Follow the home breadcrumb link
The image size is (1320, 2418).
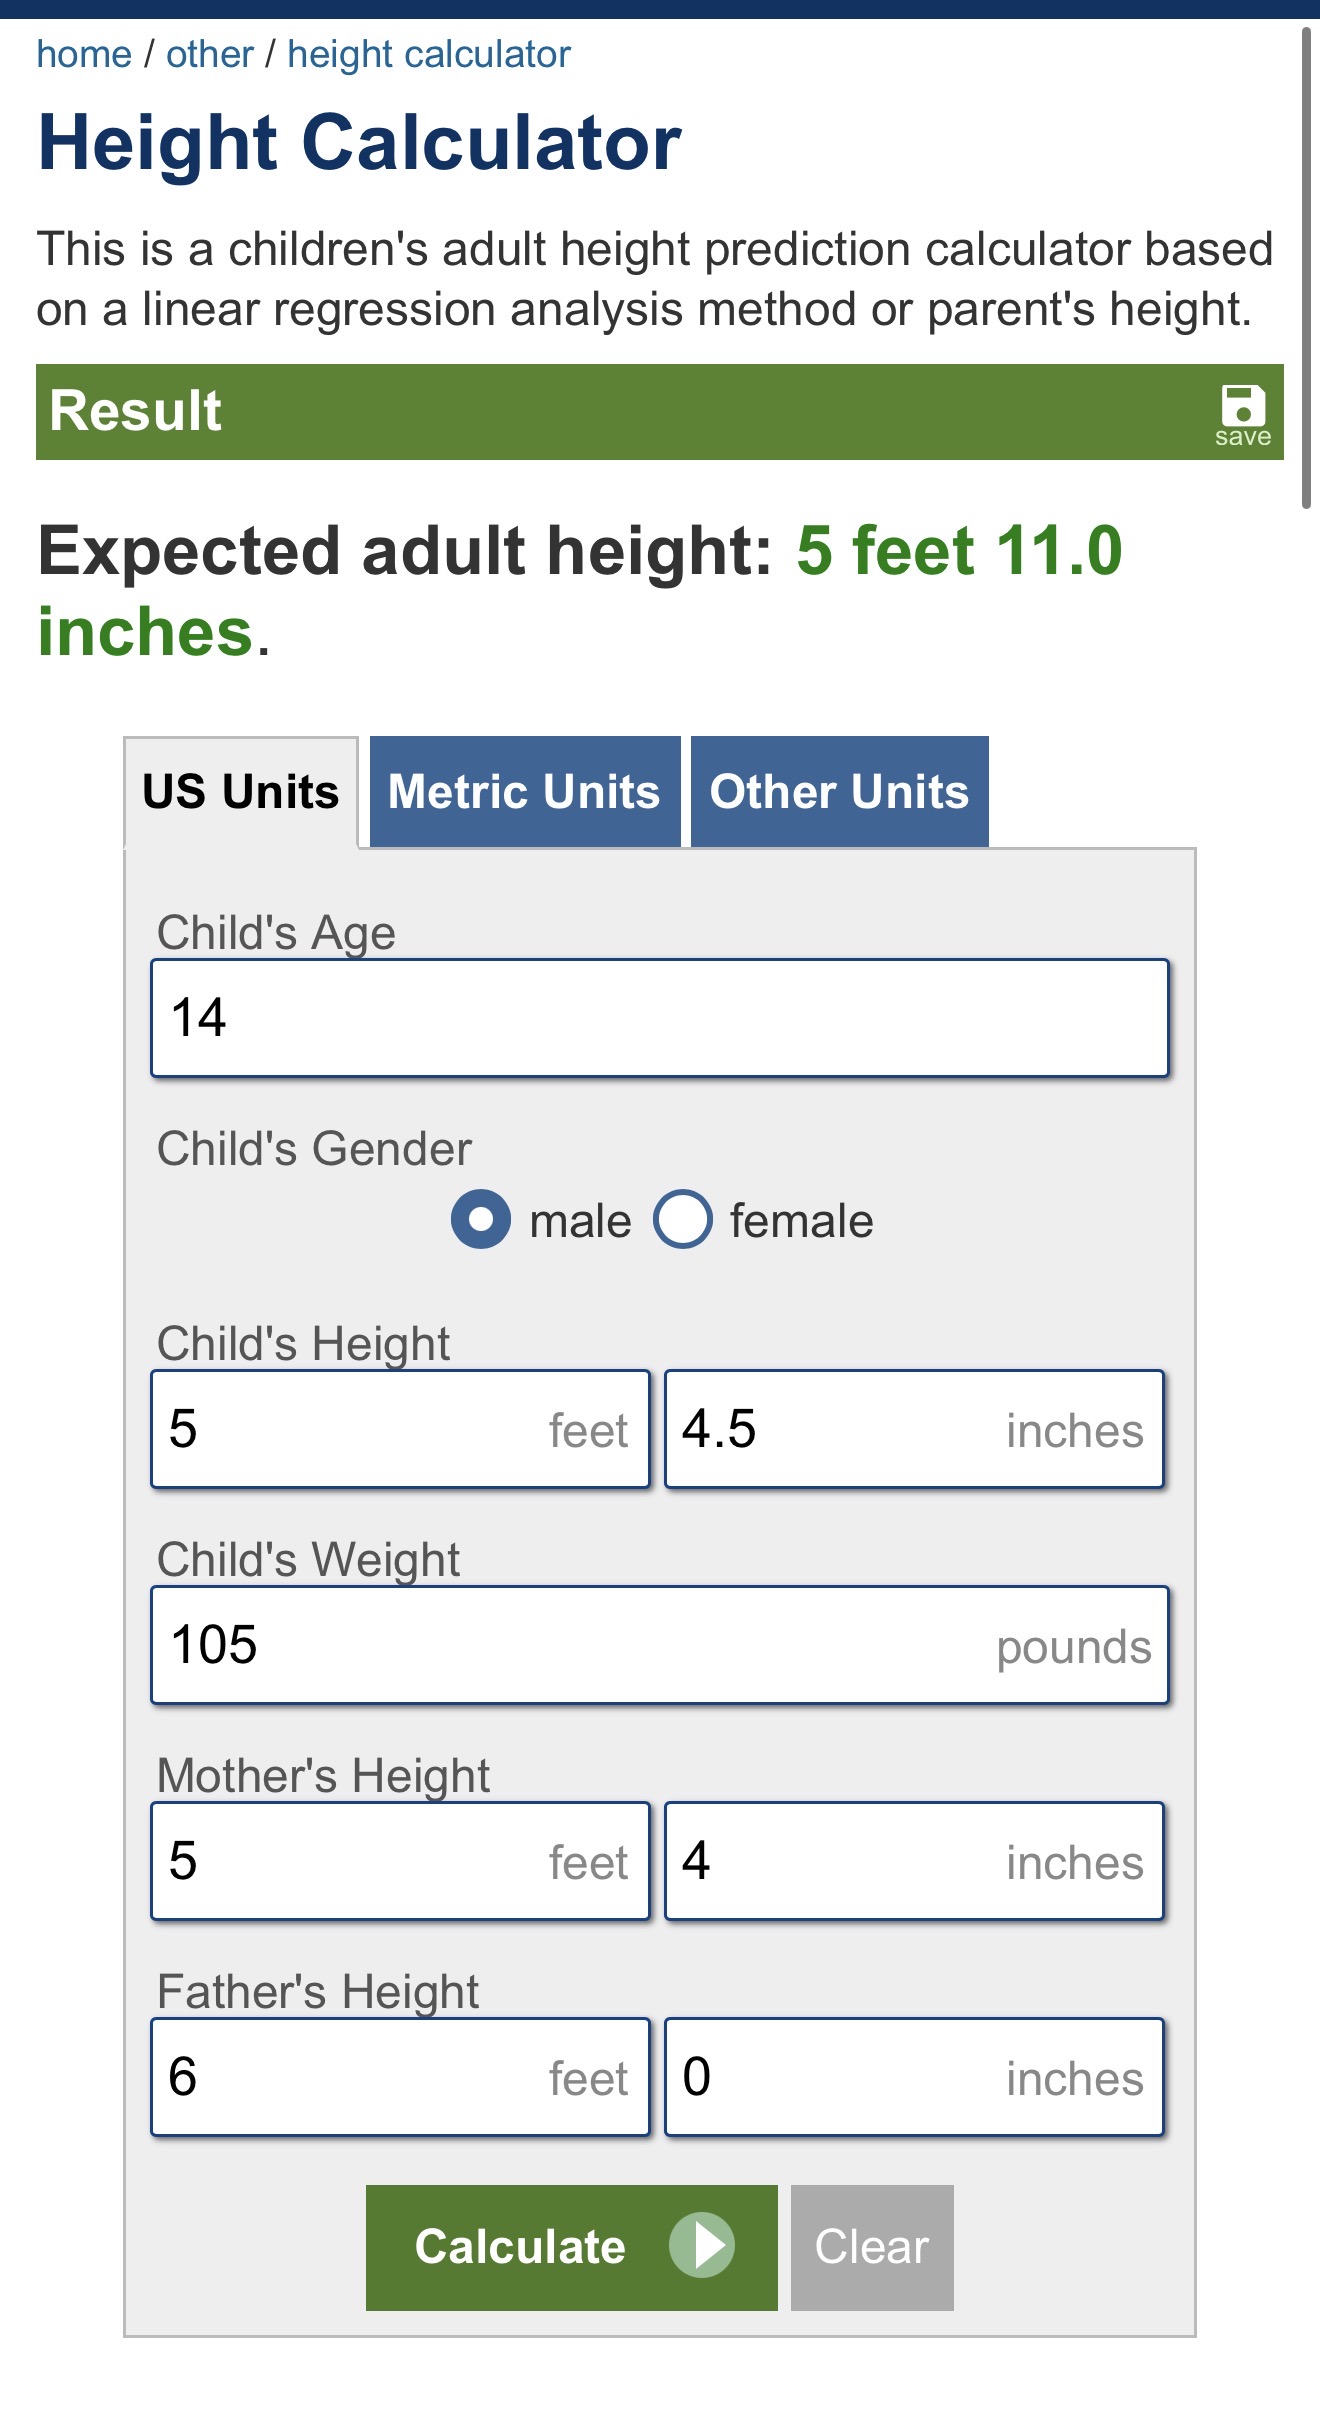[x=84, y=54]
